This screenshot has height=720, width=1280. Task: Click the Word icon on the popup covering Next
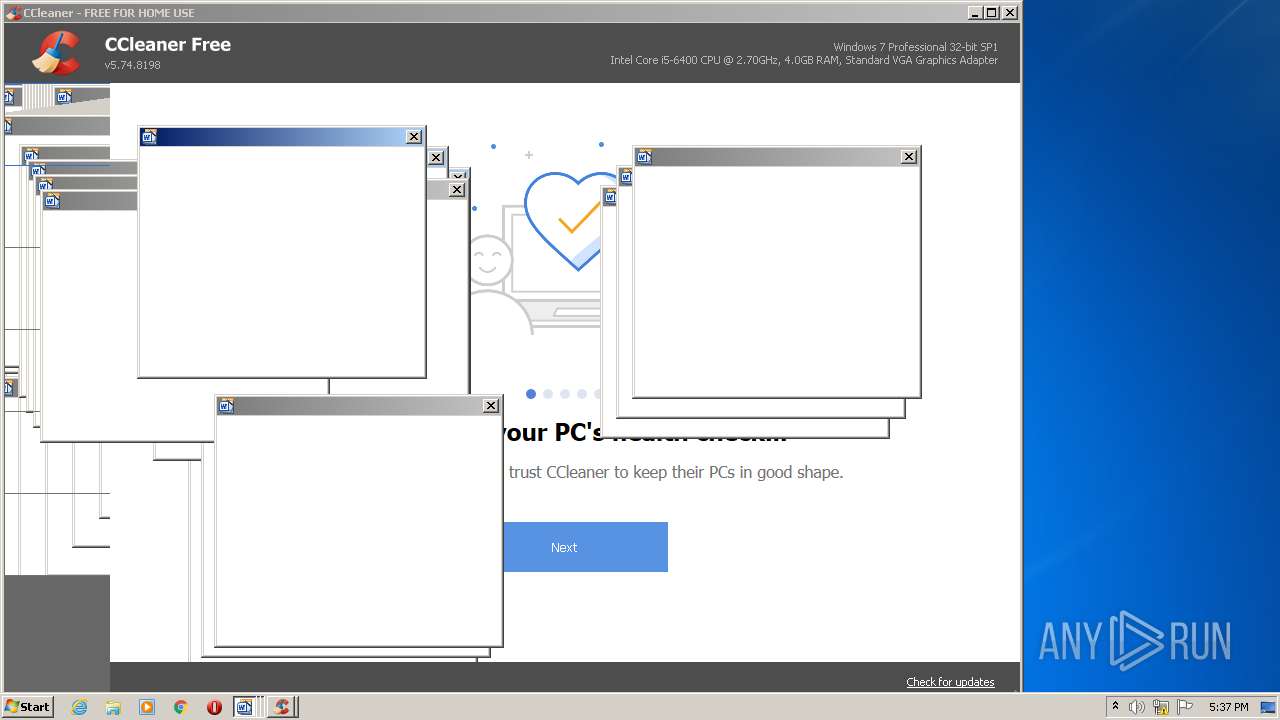pyautogui.click(x=226, y=406)
